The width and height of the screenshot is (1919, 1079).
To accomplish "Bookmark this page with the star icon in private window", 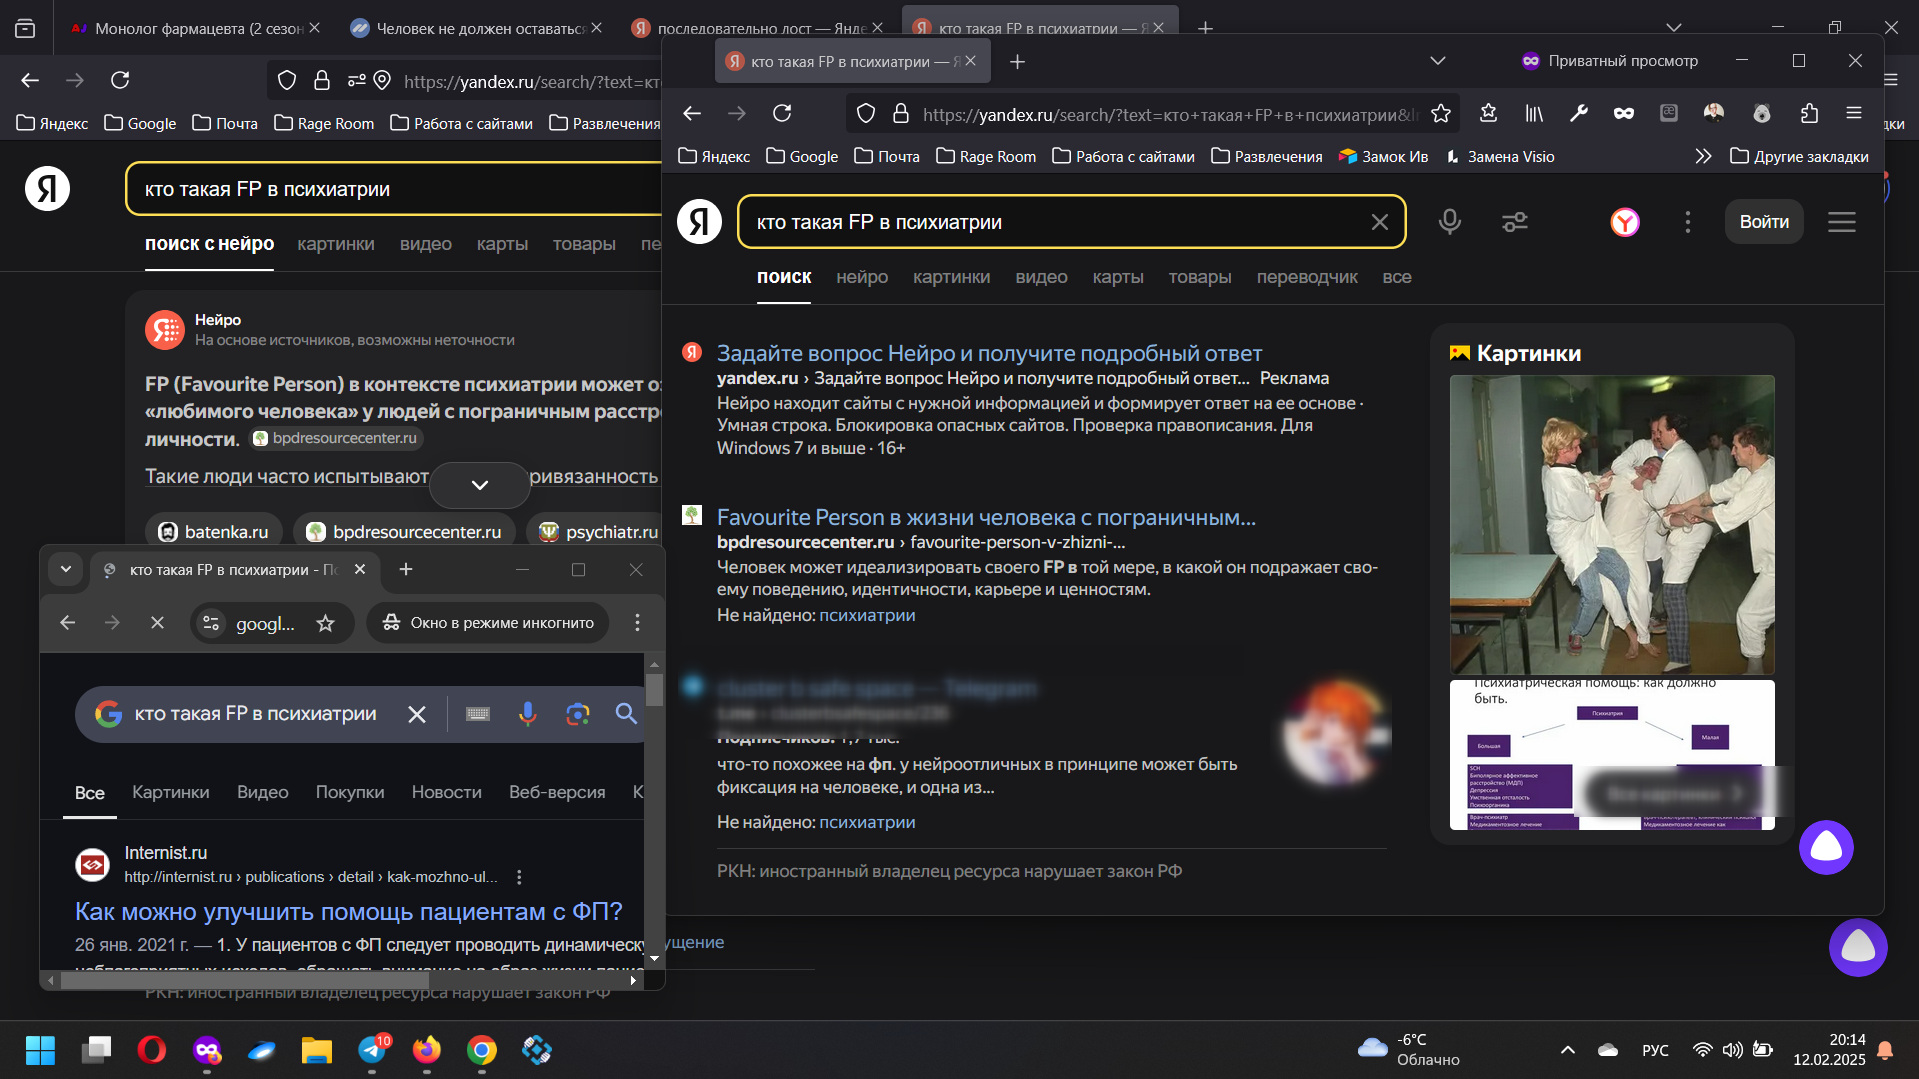I will pos(1441,114).
